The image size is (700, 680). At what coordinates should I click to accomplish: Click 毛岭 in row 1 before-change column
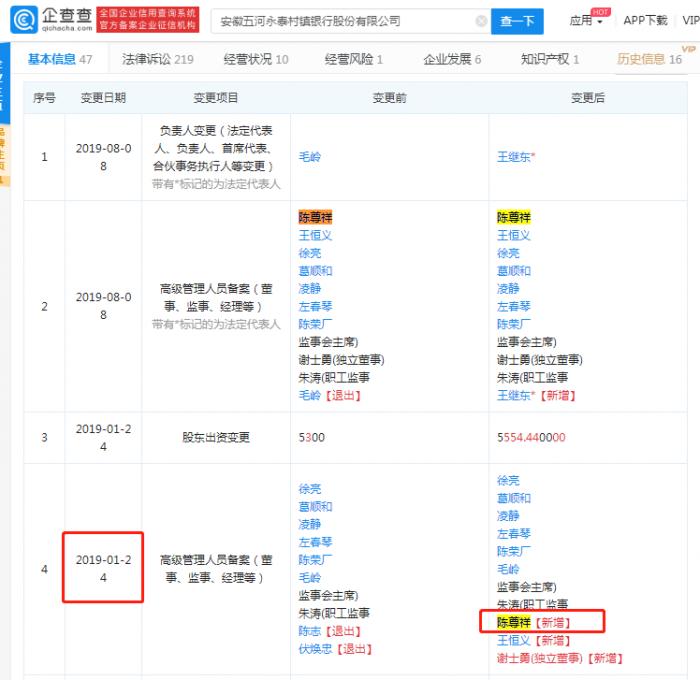310,157
